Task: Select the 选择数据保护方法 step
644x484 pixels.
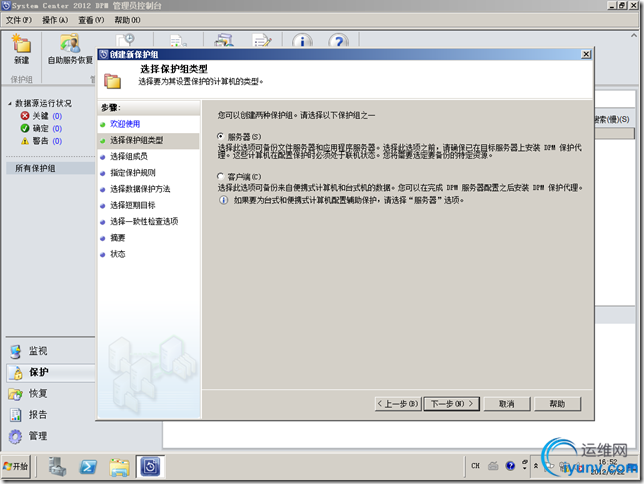Action: [x=140, y=189]
